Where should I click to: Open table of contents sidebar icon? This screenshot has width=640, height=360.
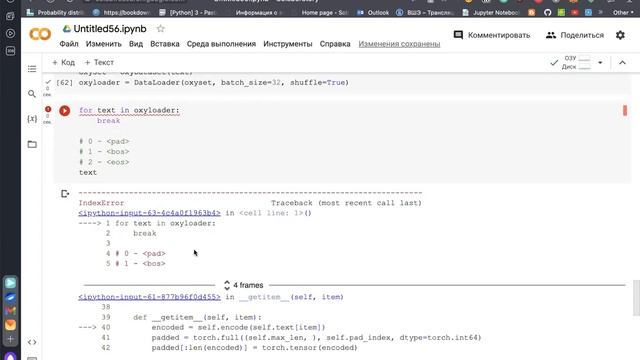pos(32,69)
